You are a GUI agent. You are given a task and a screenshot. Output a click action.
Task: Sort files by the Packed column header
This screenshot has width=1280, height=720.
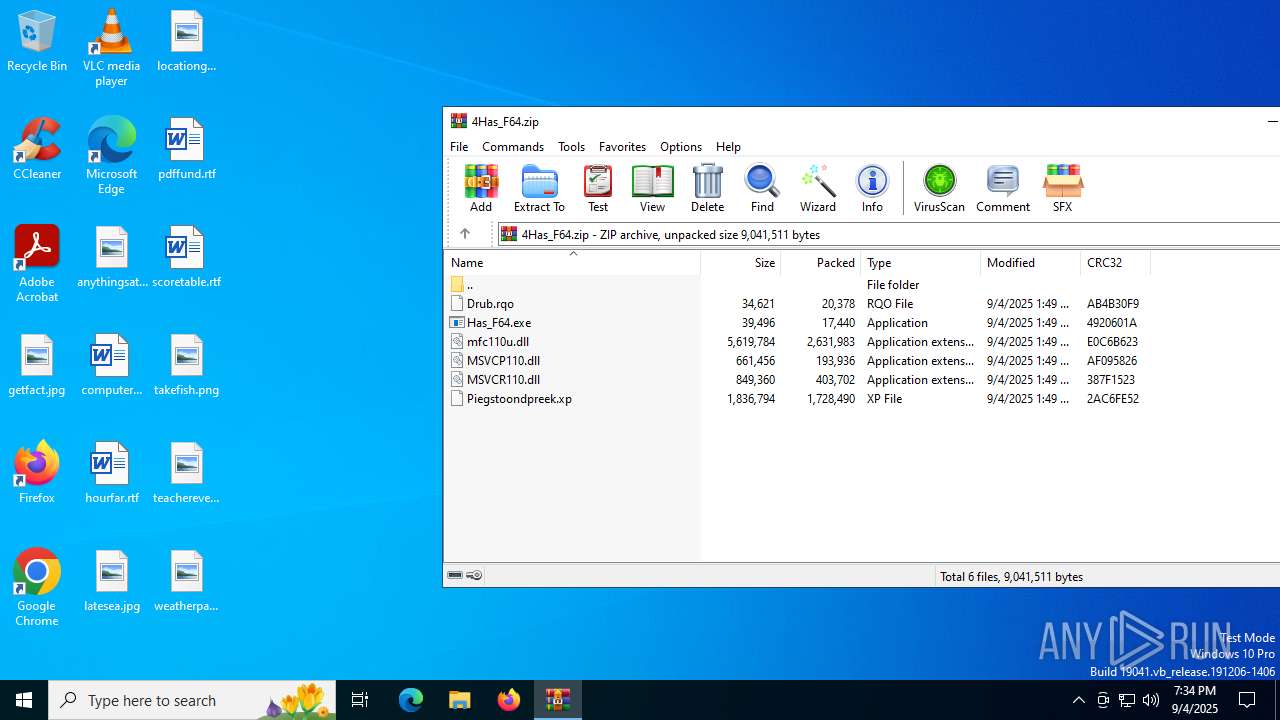(x=821, y=263)
